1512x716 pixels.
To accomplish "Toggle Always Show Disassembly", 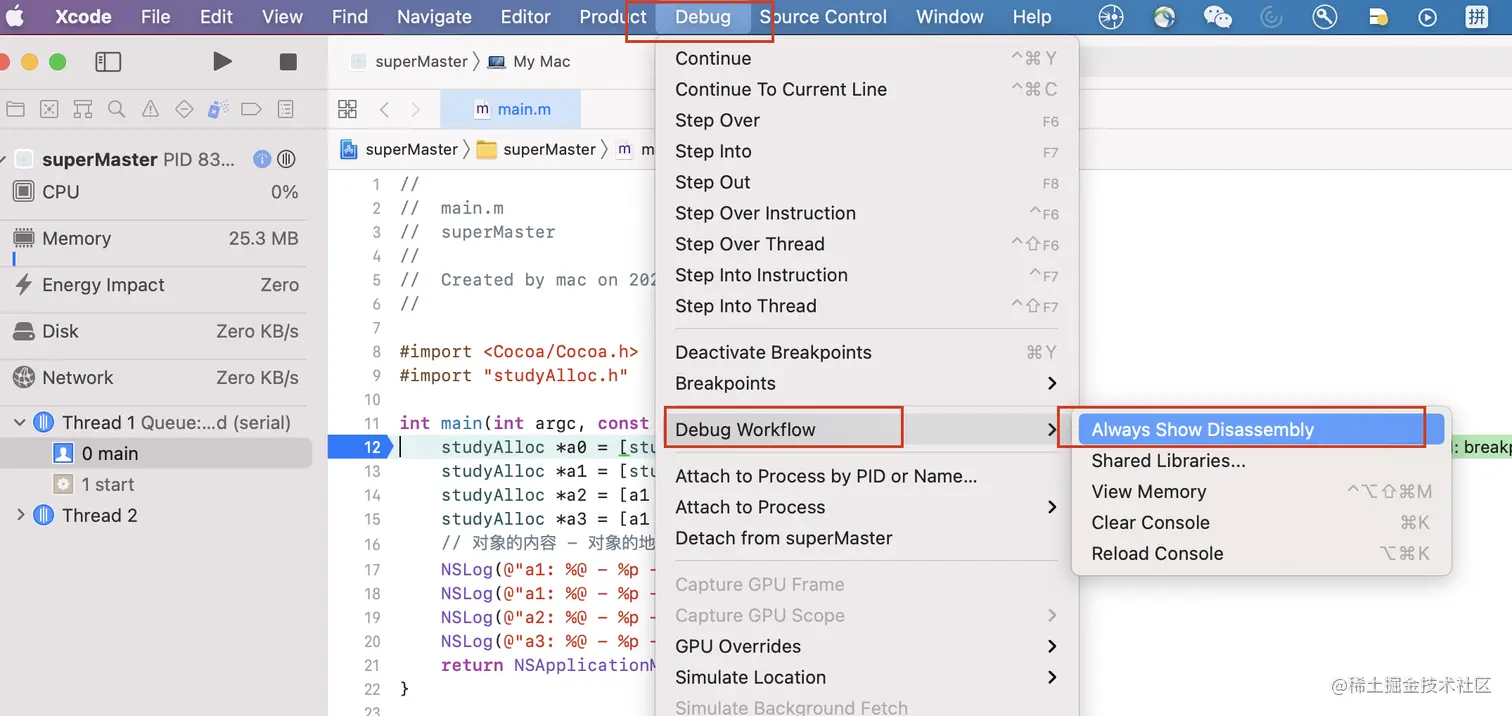I will pos(1261,430).
